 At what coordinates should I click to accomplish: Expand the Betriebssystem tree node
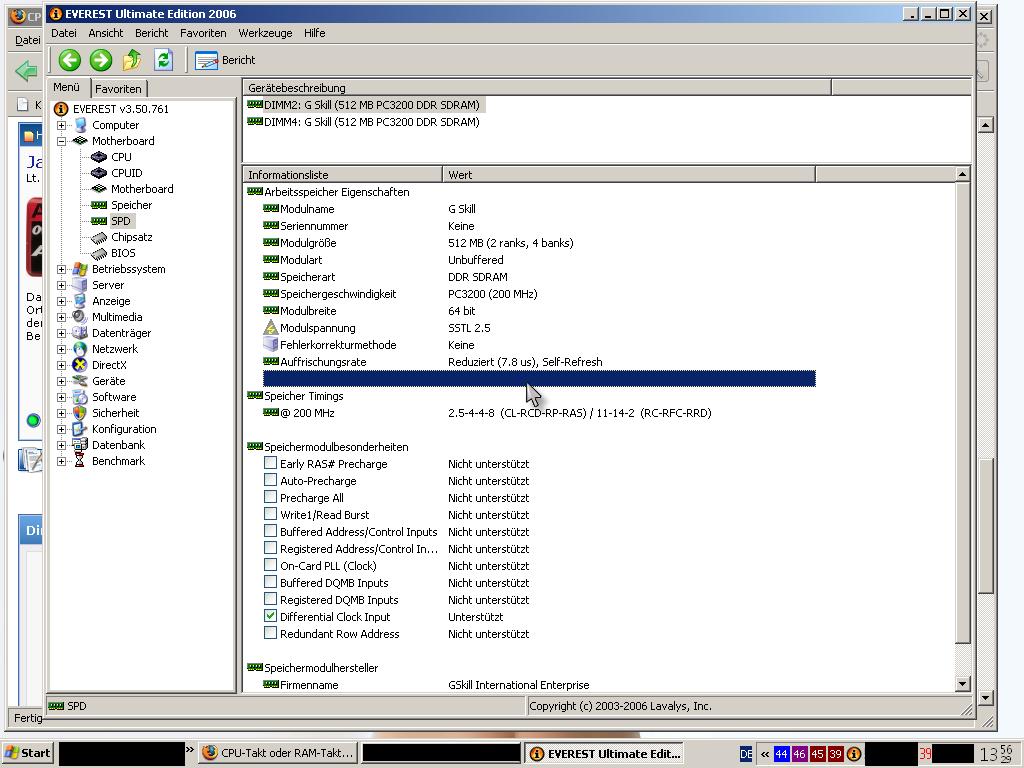[61, 269]
